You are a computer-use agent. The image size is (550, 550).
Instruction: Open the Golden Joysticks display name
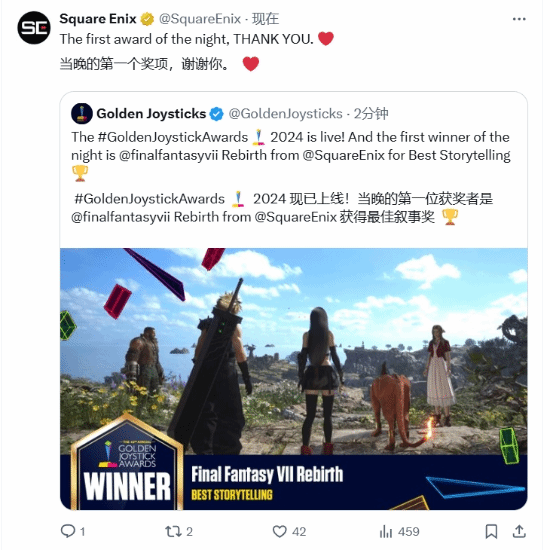151,114
